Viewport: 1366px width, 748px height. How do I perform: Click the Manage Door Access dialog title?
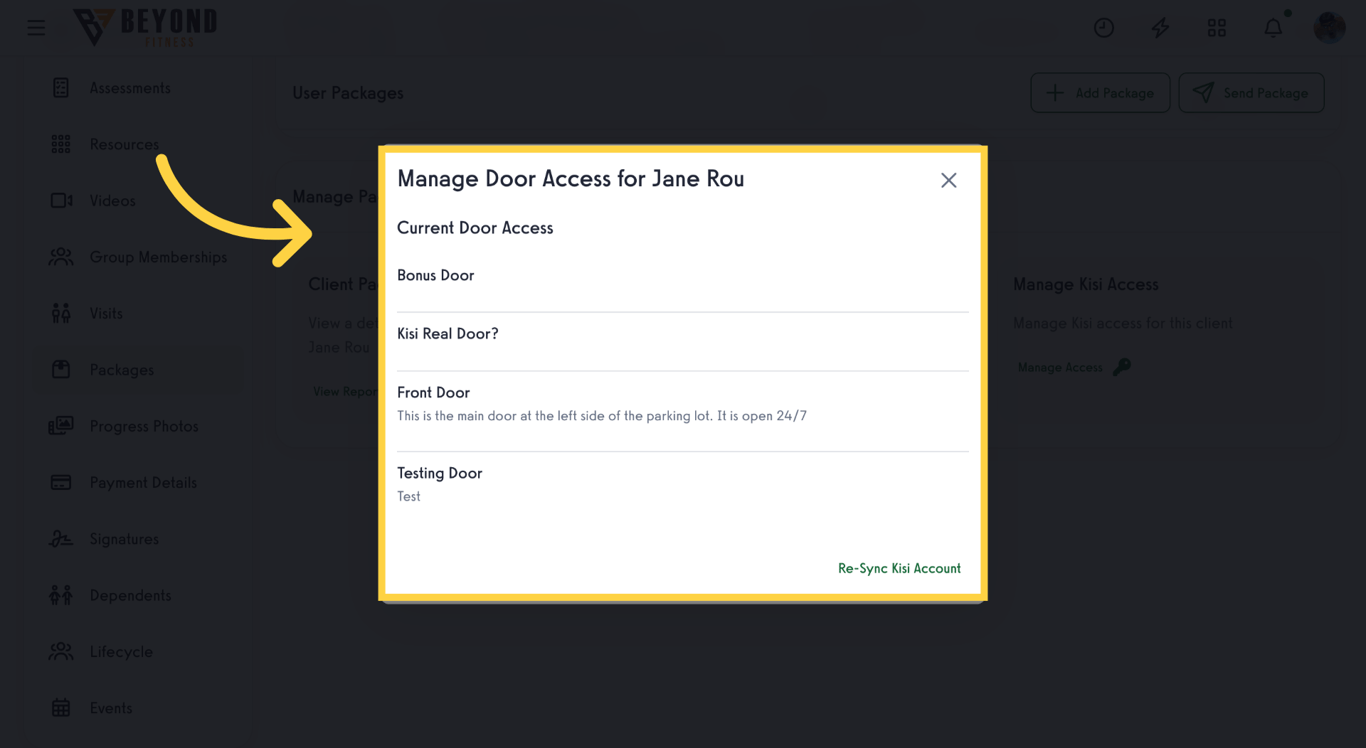(x=571, y=179)
